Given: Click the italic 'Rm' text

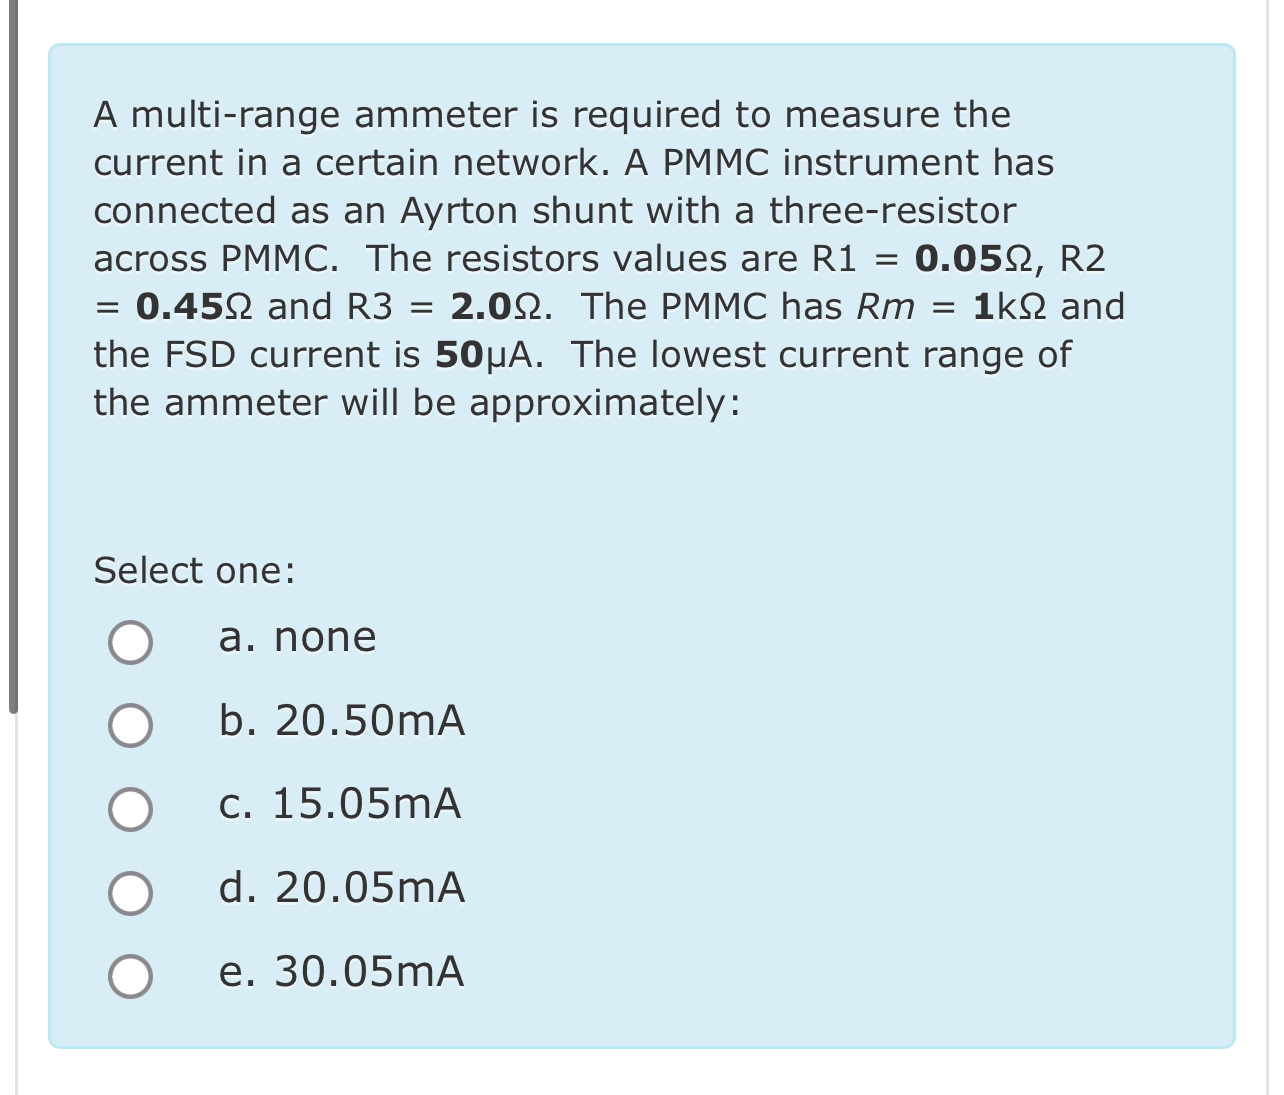Looking at the screenshot, I should pos(884,306).
